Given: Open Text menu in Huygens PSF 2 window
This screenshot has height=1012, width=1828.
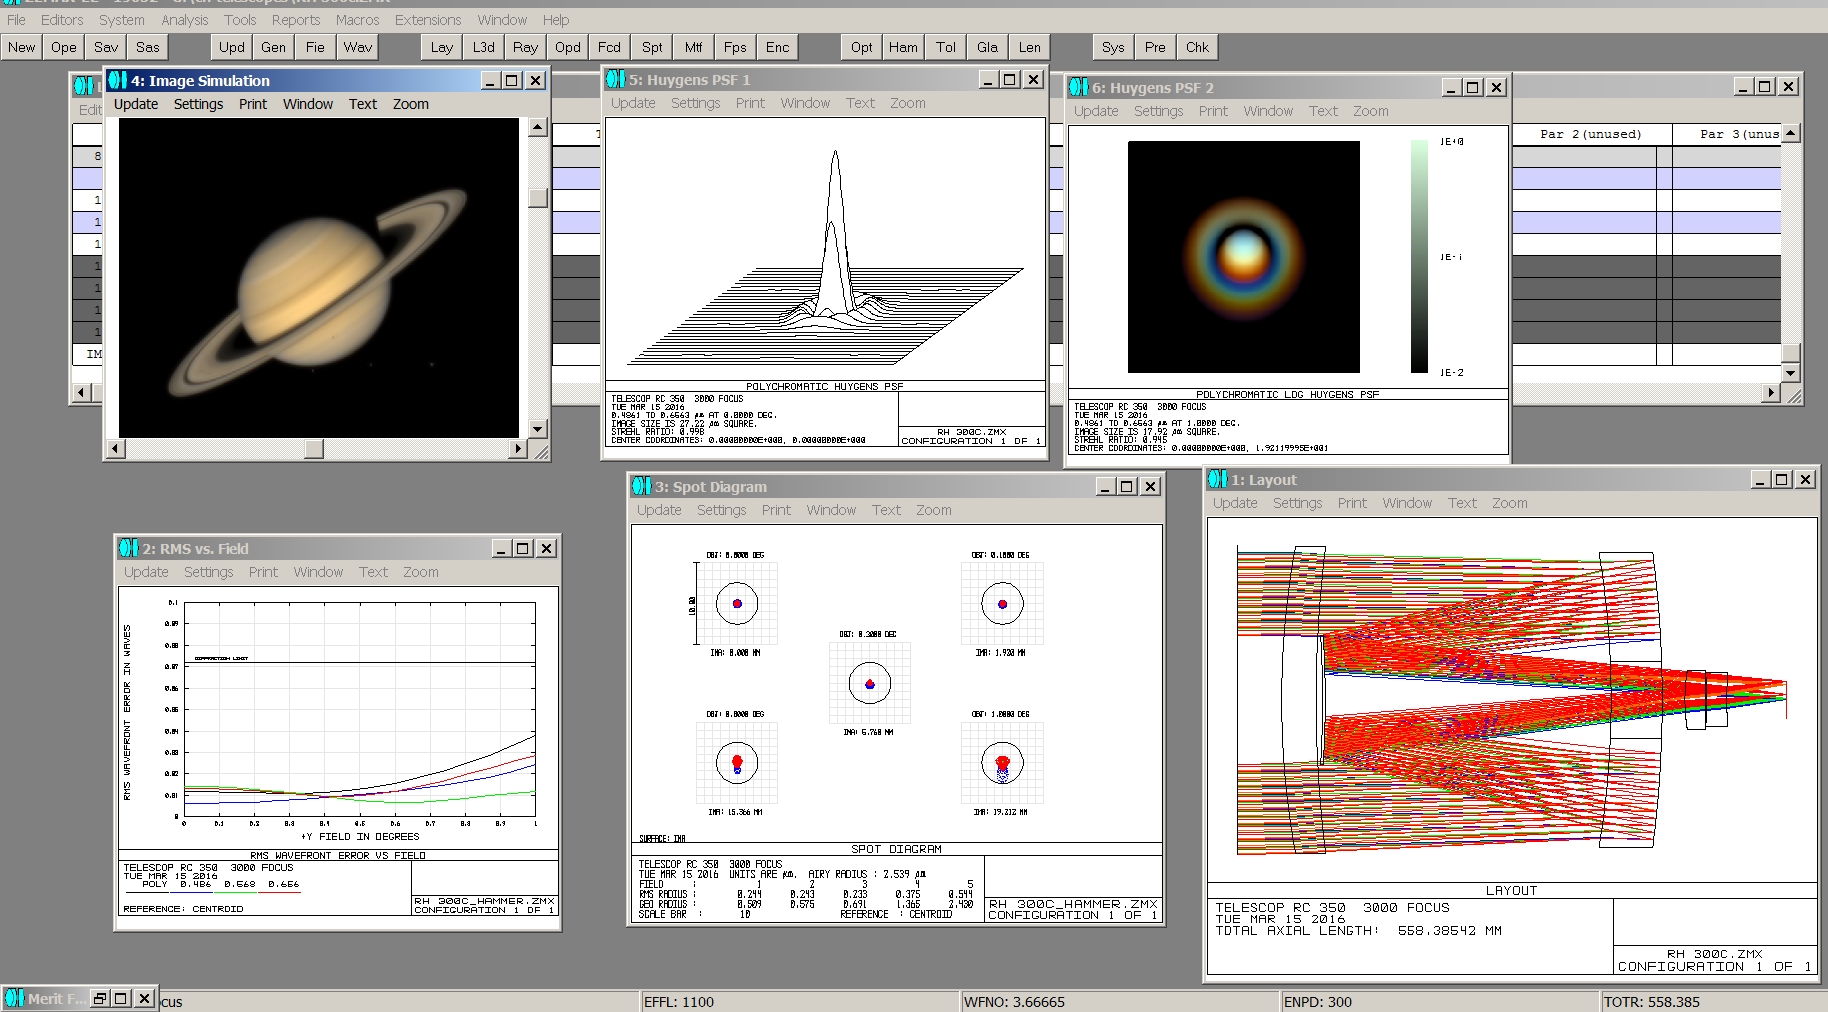Looking at the screenshot, I should click(x=1323, y=111).
